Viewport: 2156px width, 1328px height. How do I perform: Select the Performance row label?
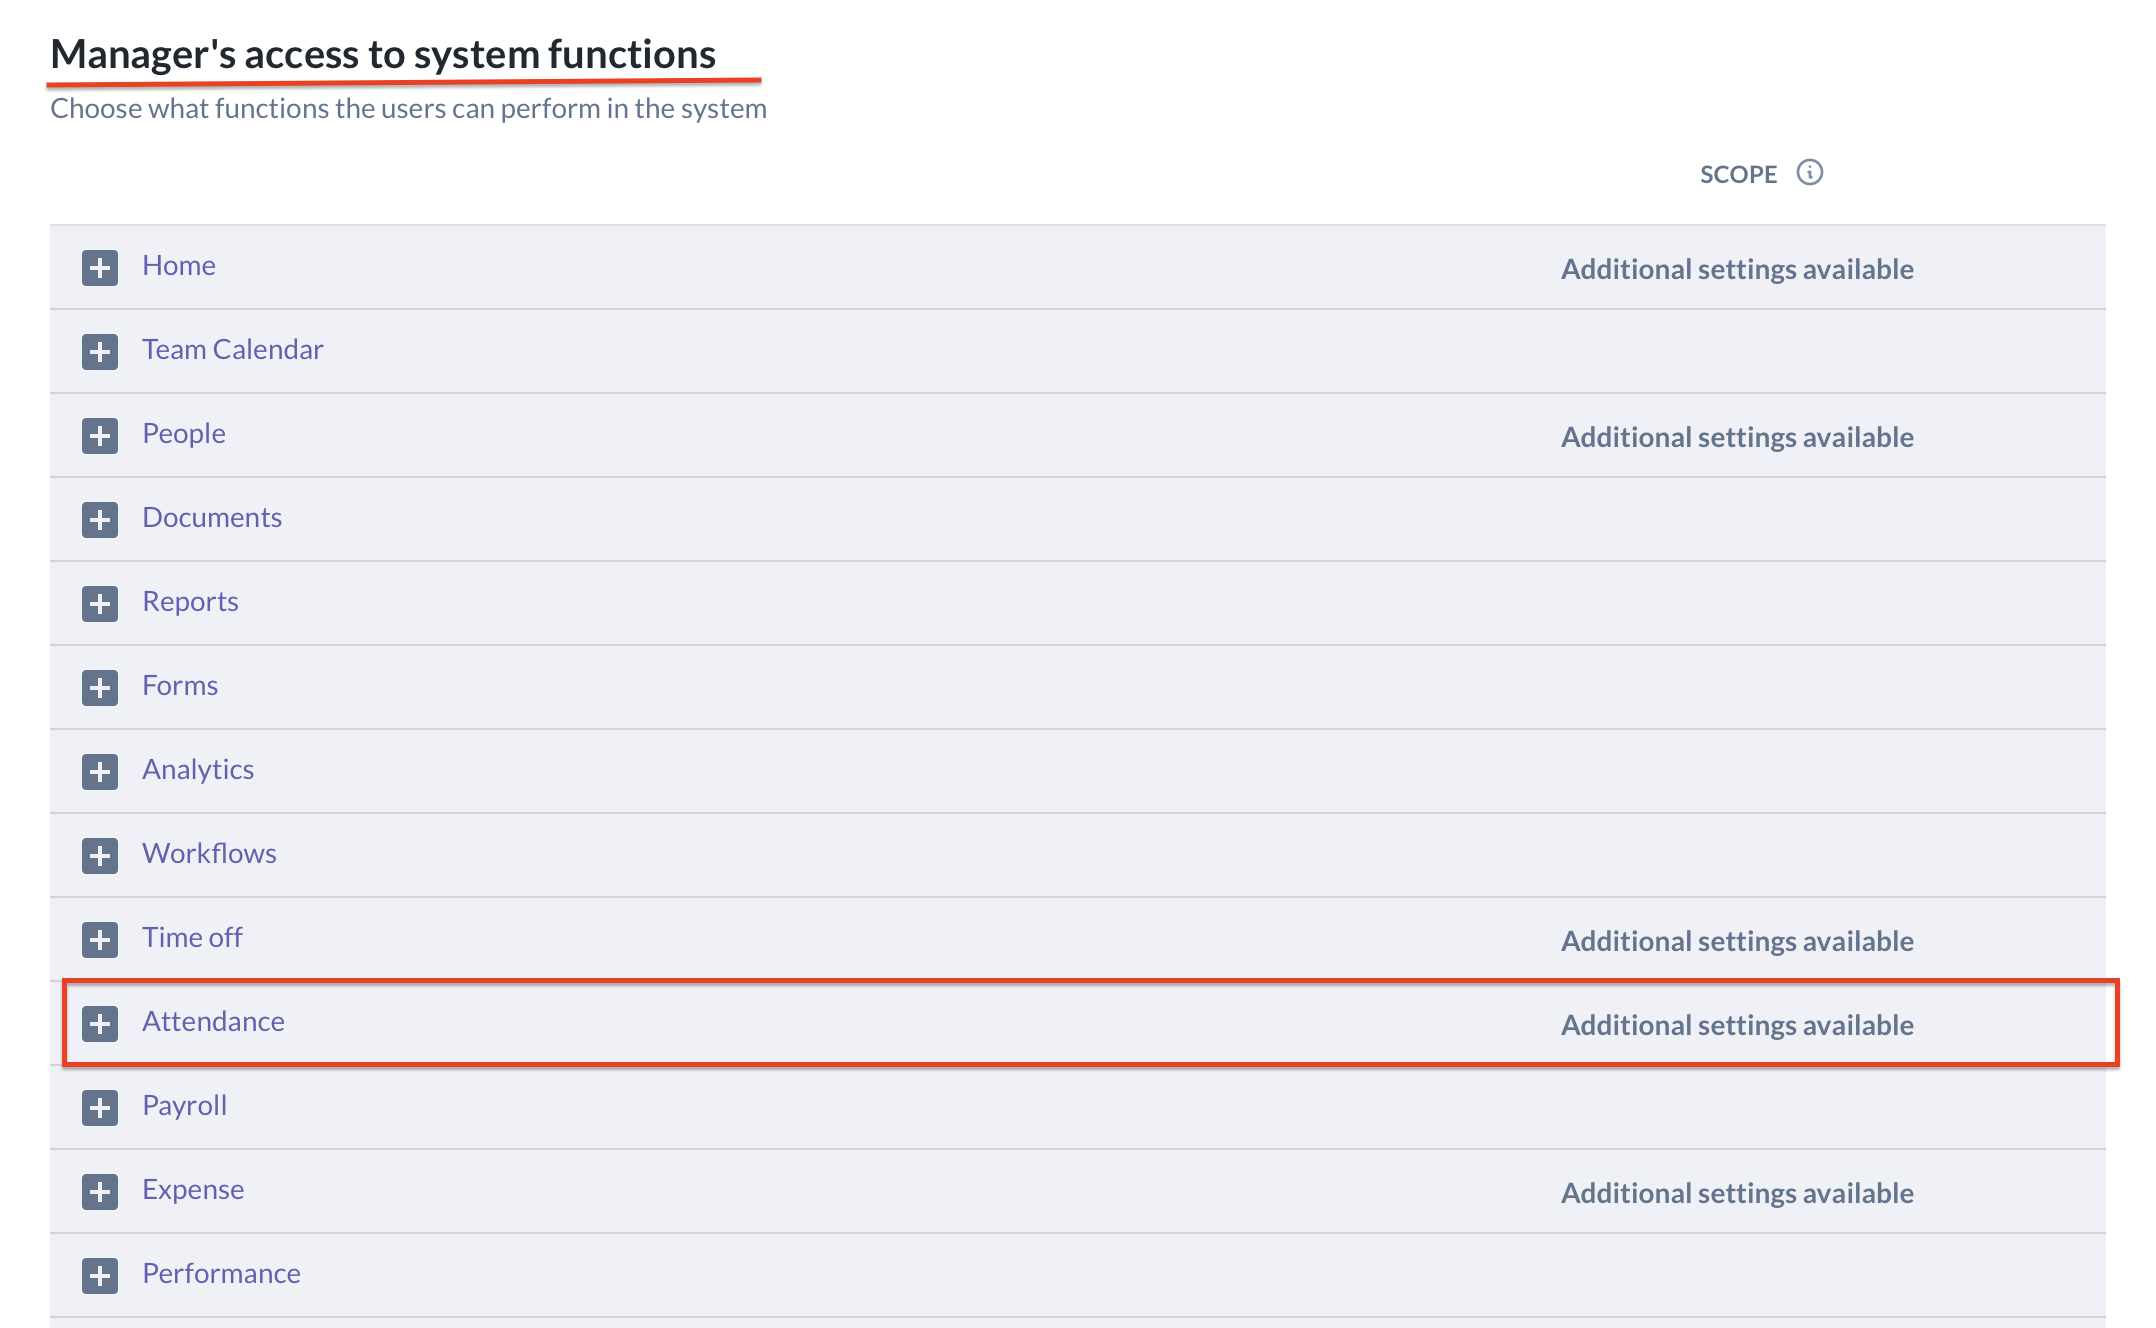tap(221, 1273)
